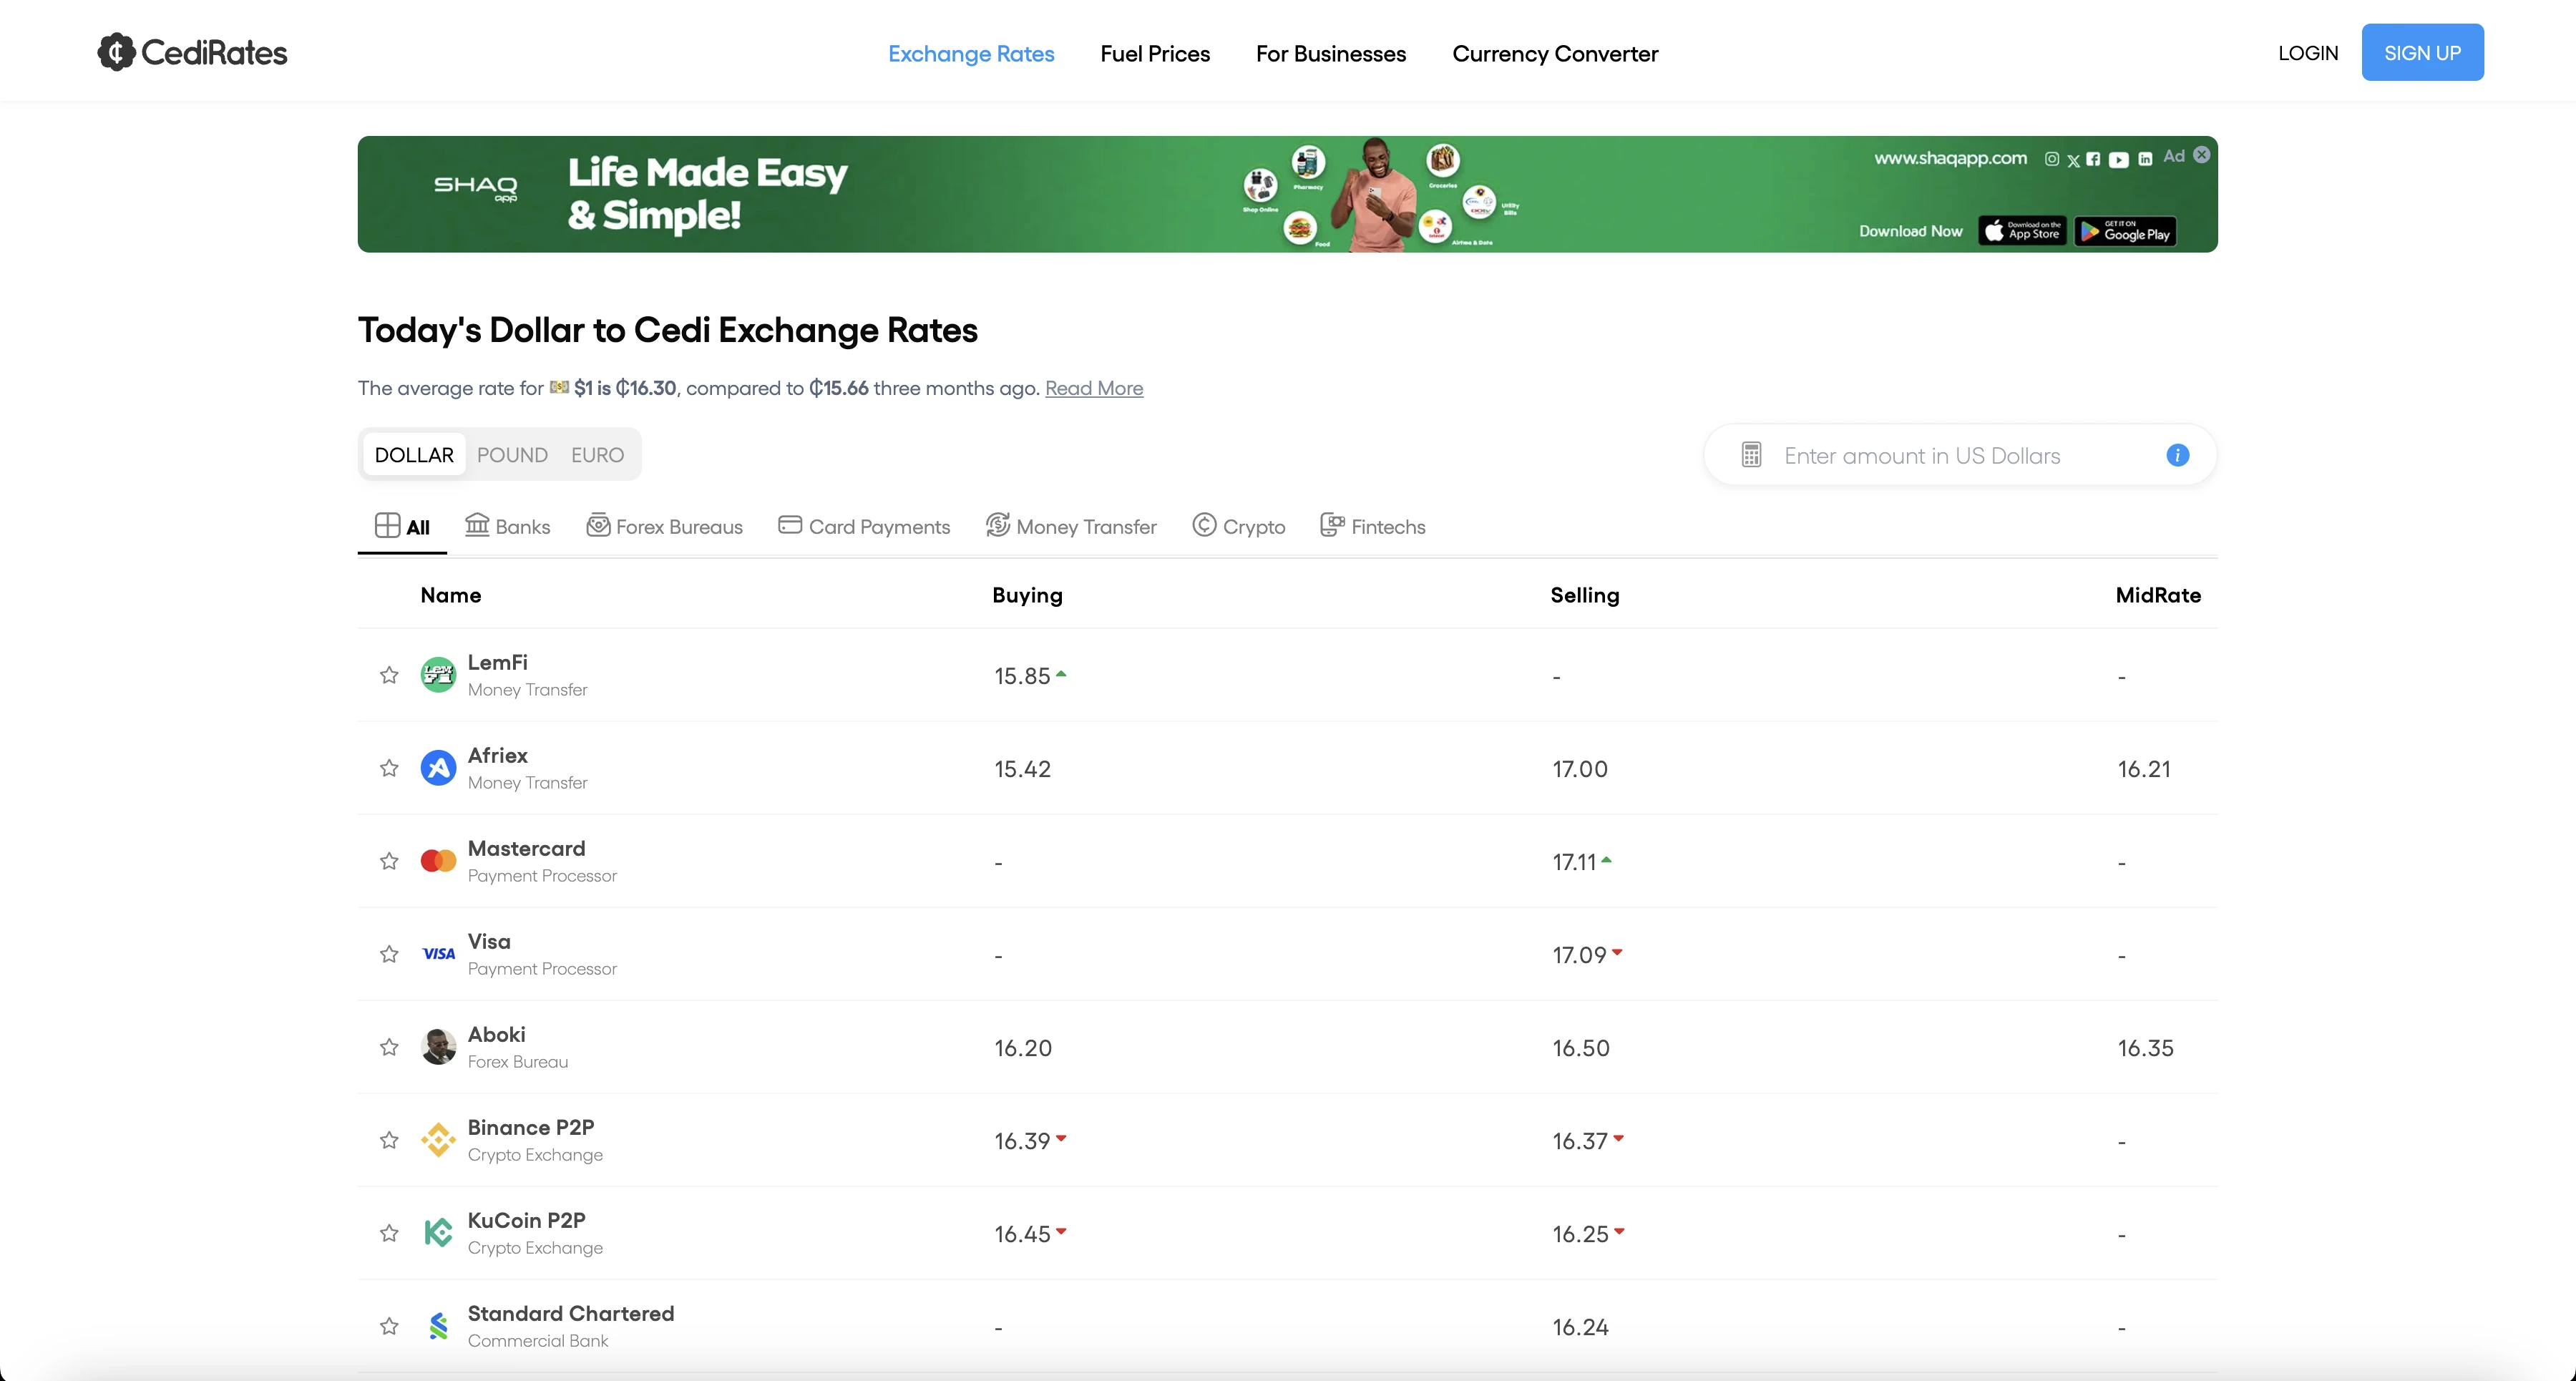
Task: Click the calculator icon in amount field
Action: (x=1751, y=455)
